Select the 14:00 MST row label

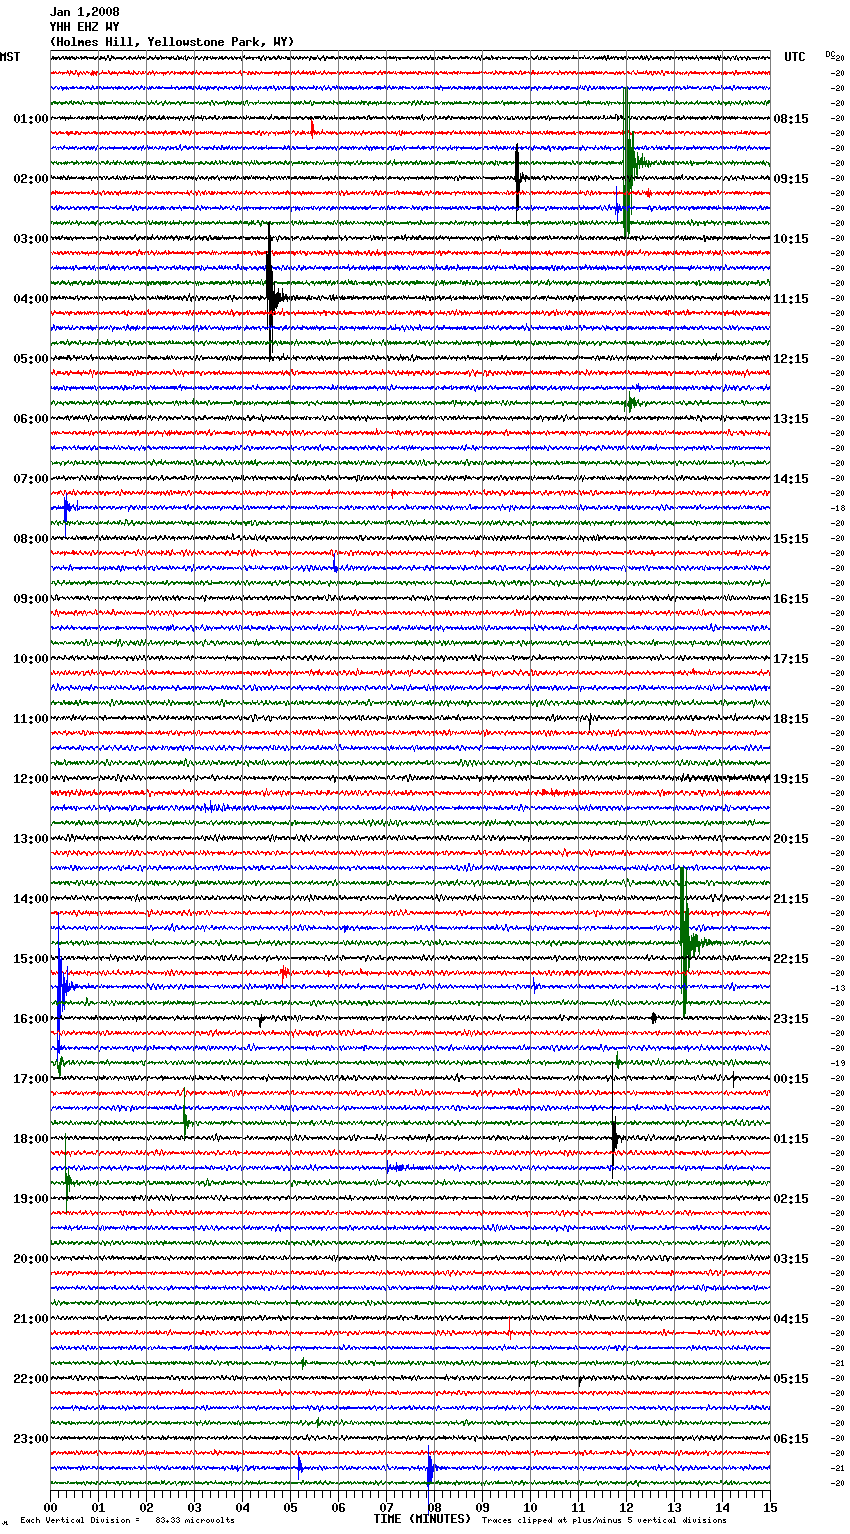pyautogui.click(x=31, y=899)
